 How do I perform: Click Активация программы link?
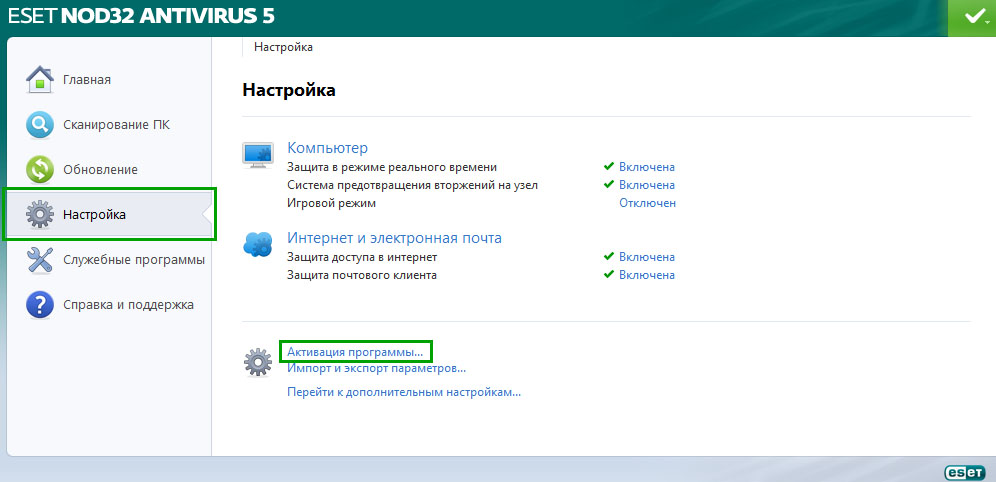(x=355, y=351)
